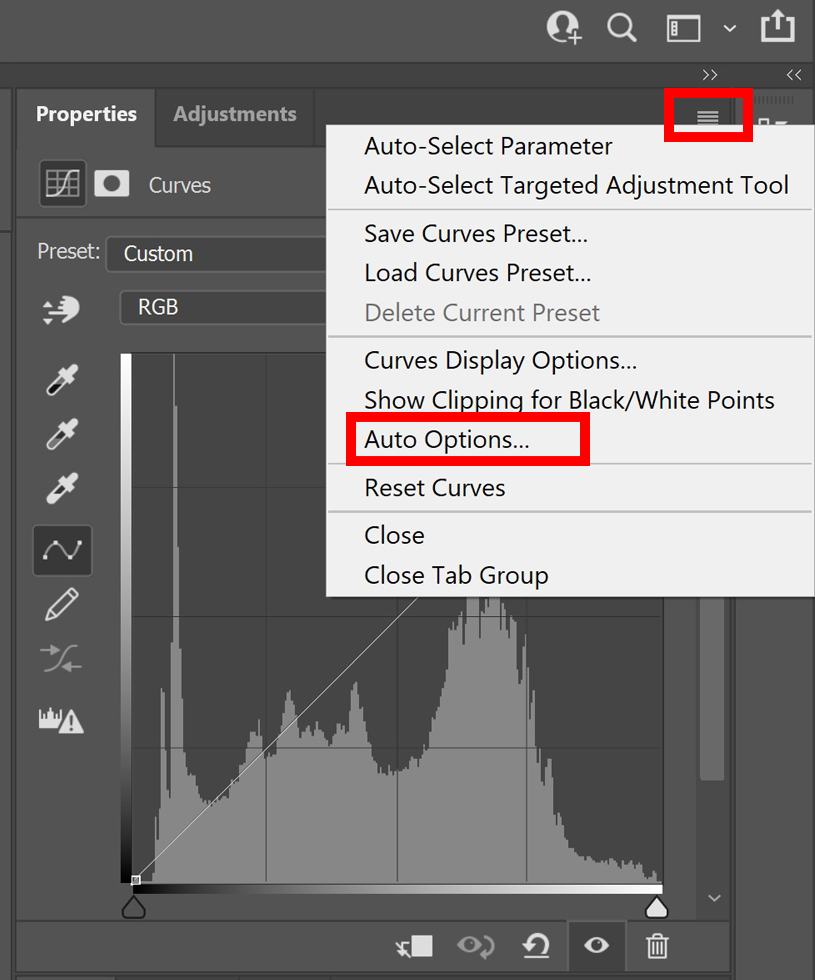Open the Properties panel flyout menu
815x980 pixels.
[708, 117]
